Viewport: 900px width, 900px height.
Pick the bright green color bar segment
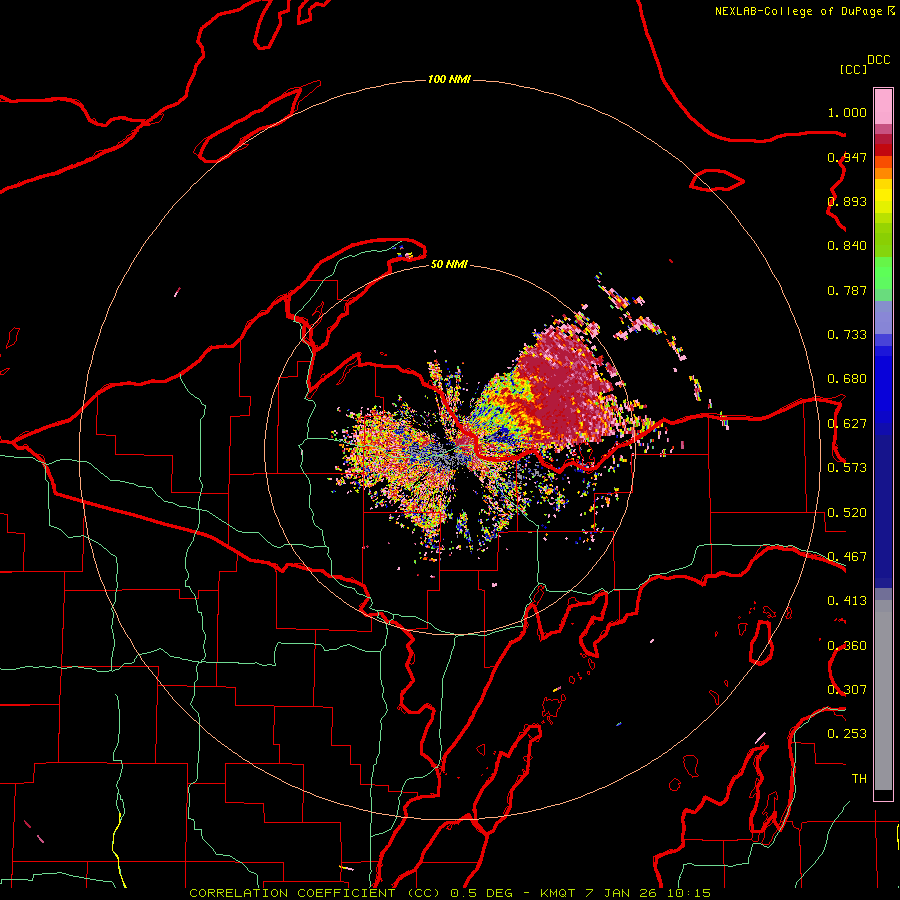pyautogui.click(x=883, y=273)
